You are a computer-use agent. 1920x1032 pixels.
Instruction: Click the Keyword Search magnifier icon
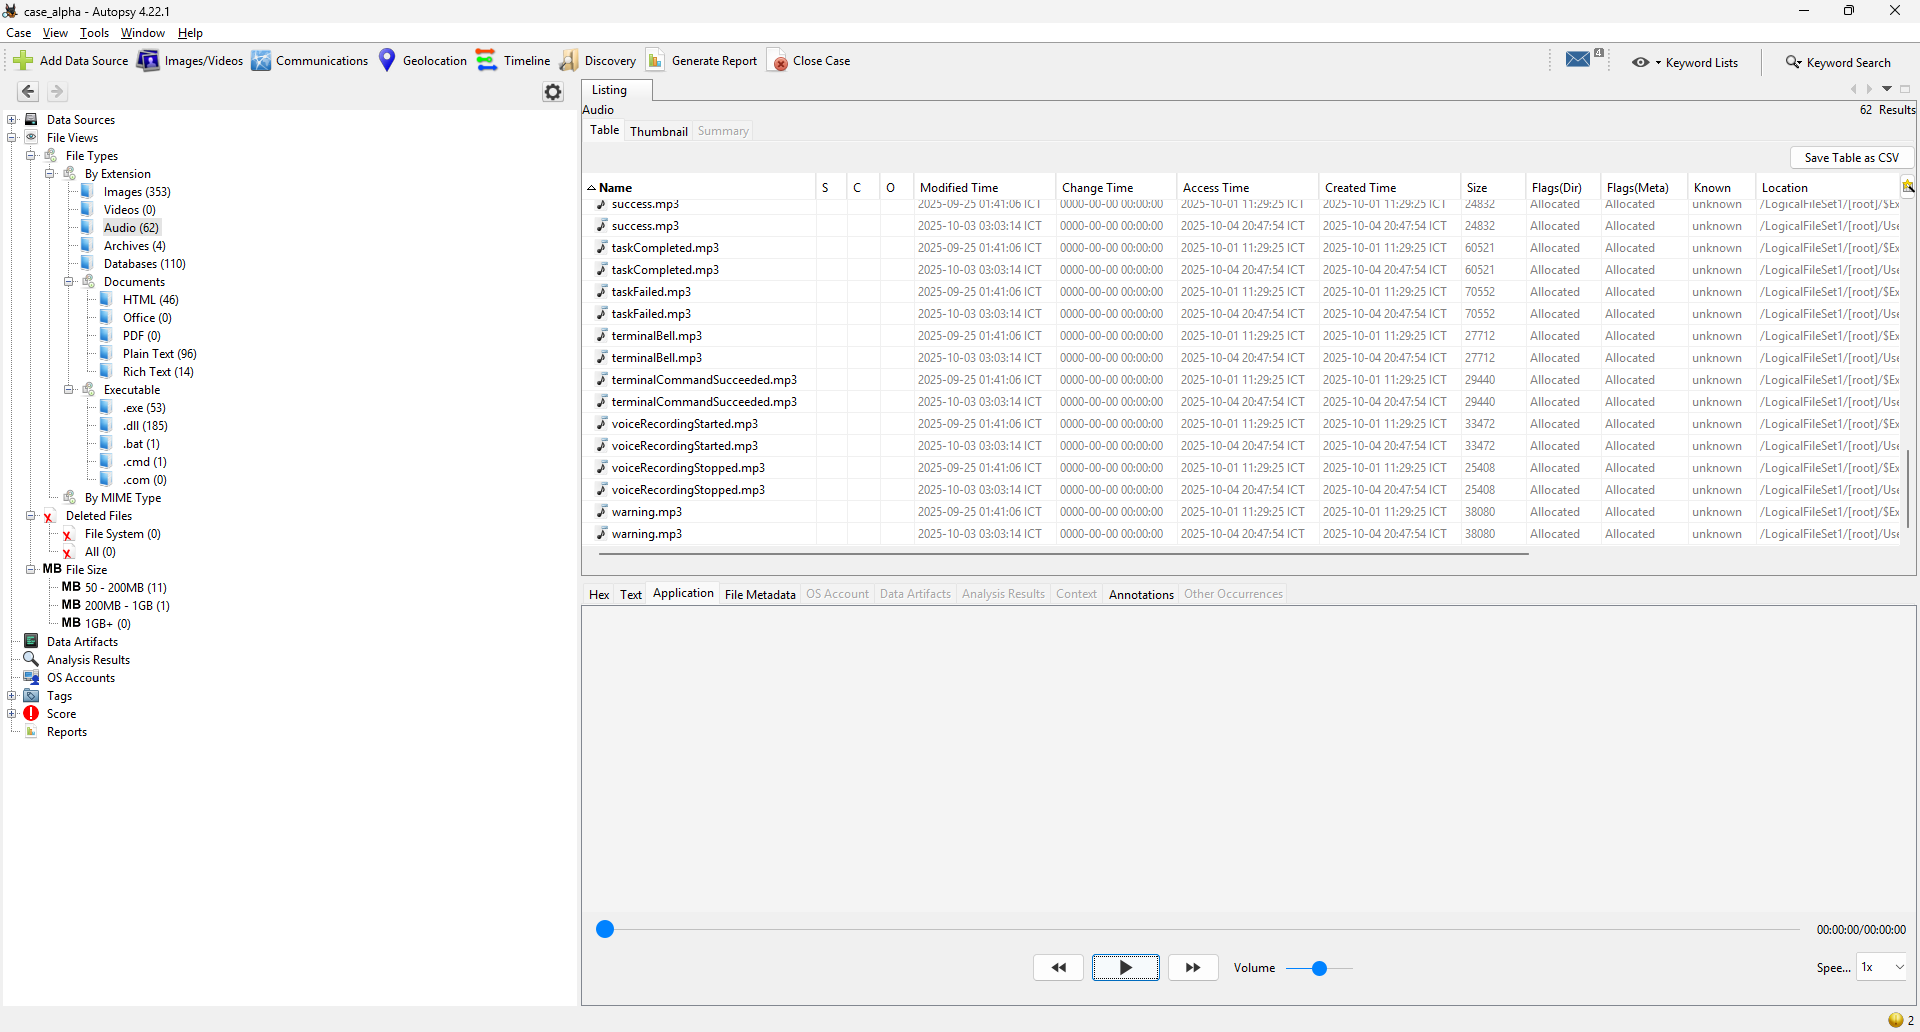pos(1794,62)
